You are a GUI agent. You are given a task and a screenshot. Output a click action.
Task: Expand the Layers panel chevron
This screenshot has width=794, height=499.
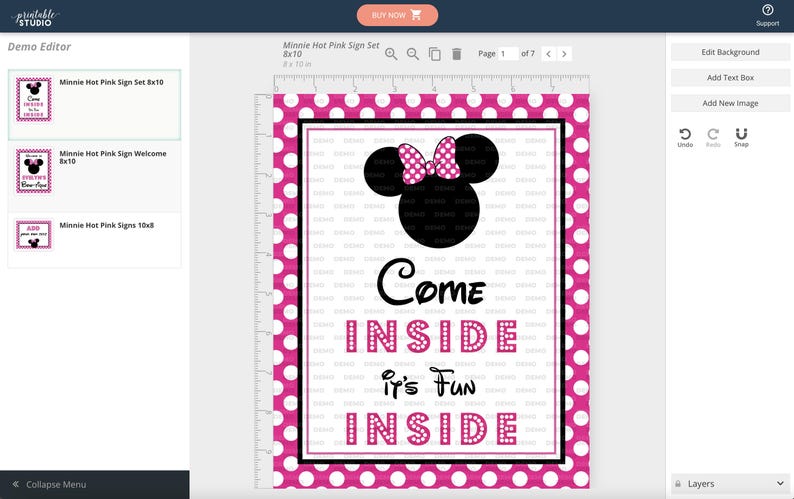point(780,483)
